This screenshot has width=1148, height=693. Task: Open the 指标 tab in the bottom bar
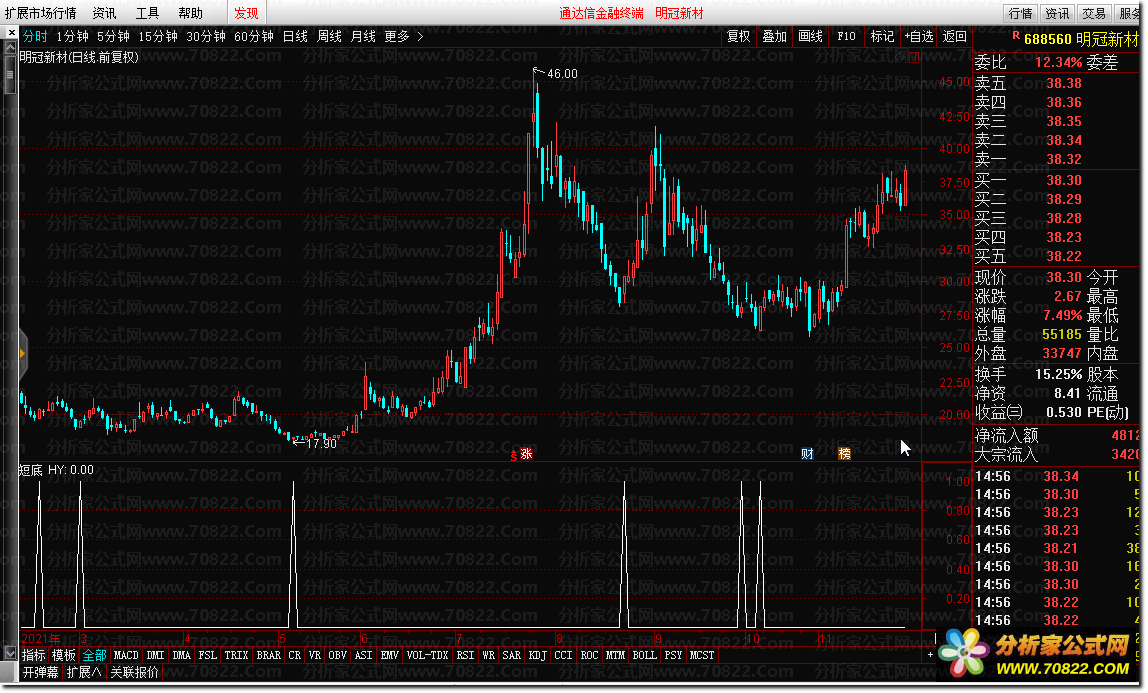(x=34, y=655)
